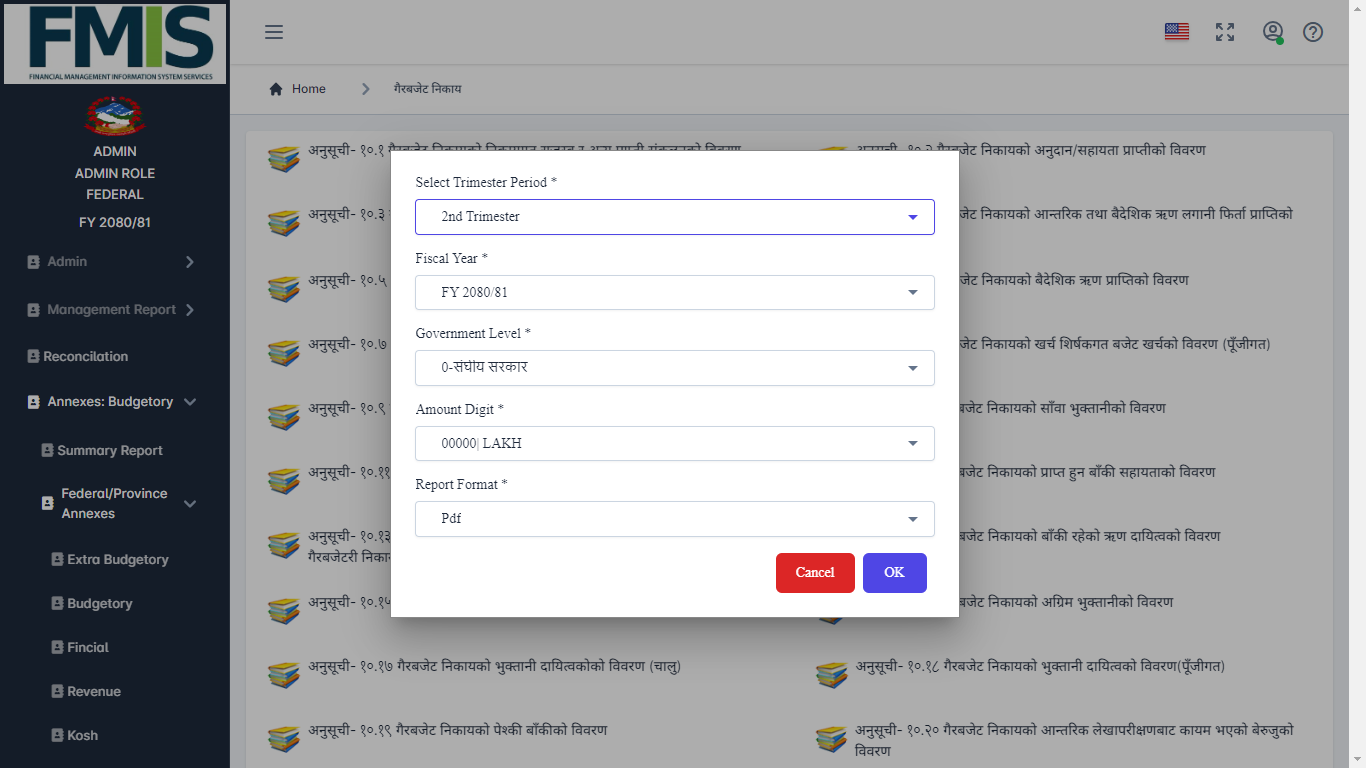Click the help question mark icon
Viewport: 1366px width, 768px height.
point(1313,32)
